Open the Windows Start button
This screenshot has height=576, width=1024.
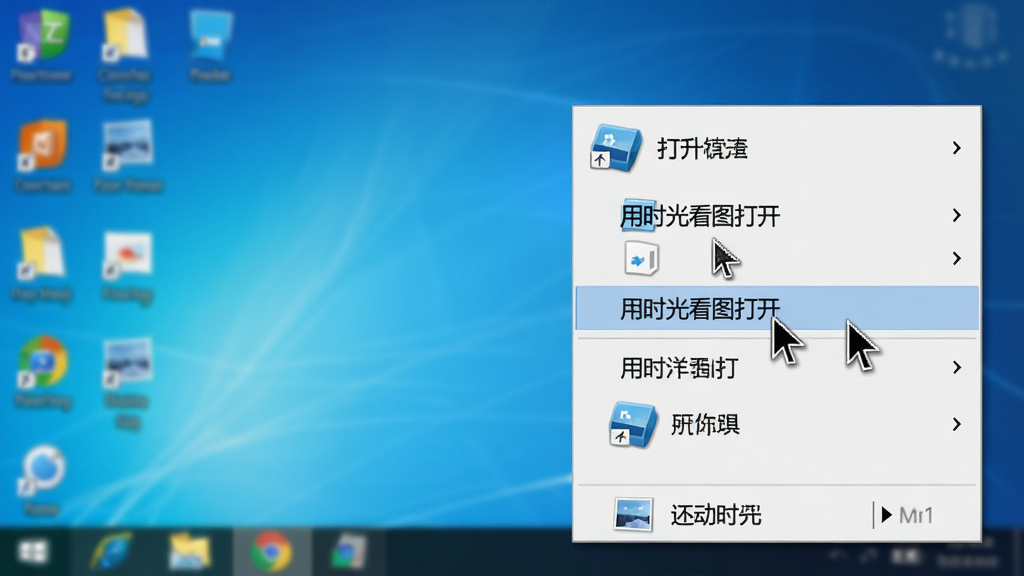(33, 552)
